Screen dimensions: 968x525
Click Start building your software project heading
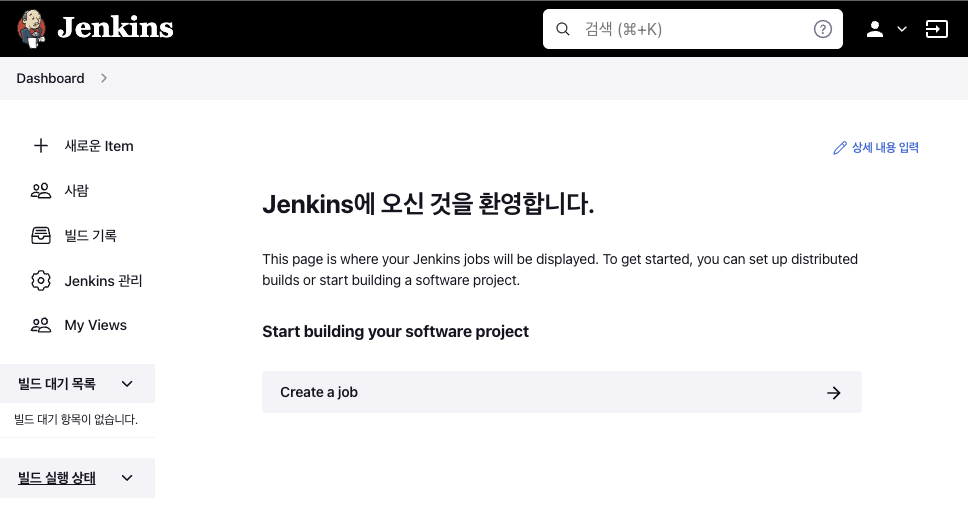[x=396, y=332]
